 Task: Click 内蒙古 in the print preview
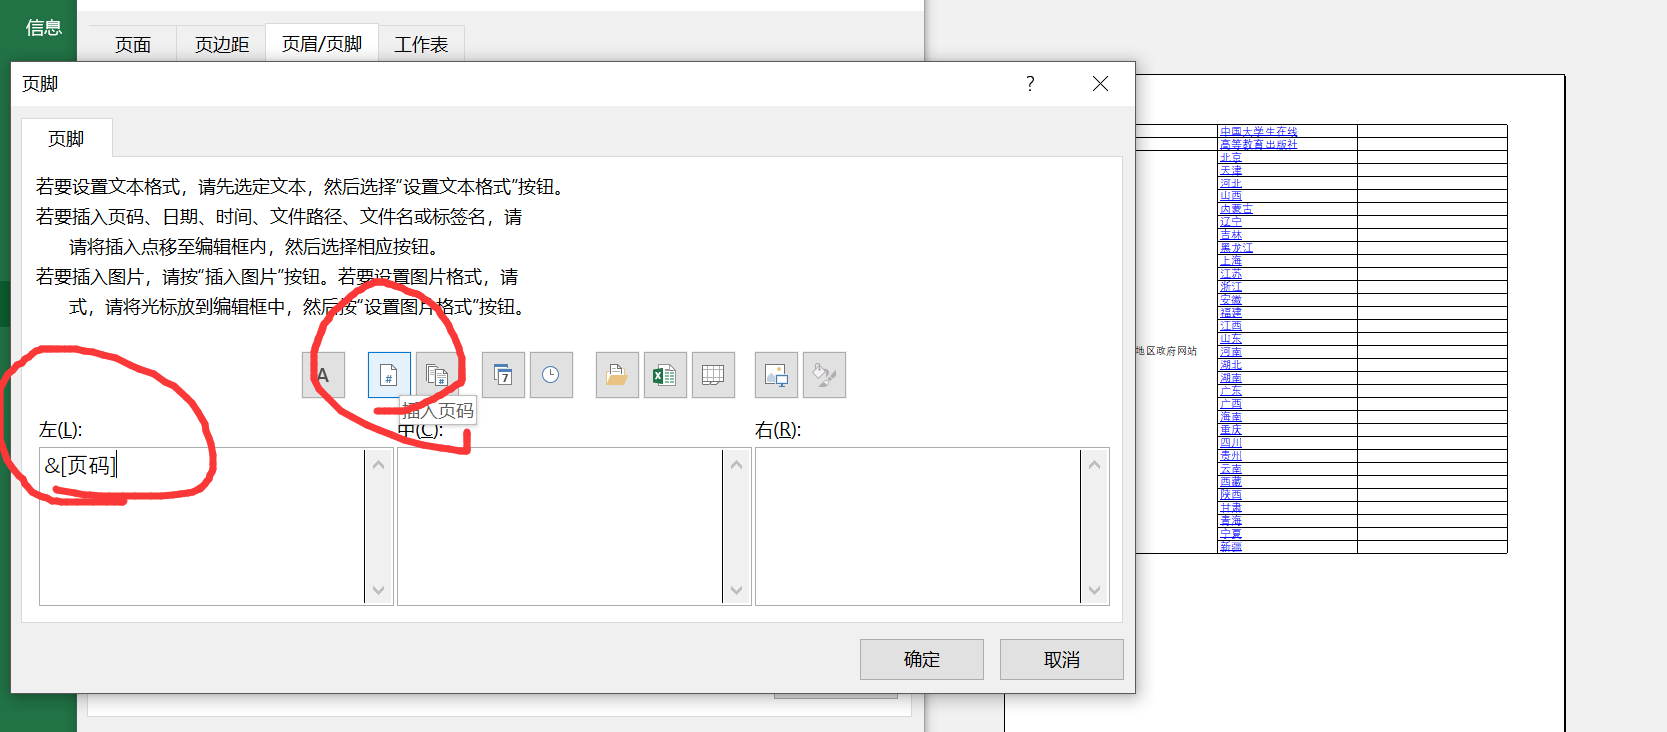tap(1236, 209)
